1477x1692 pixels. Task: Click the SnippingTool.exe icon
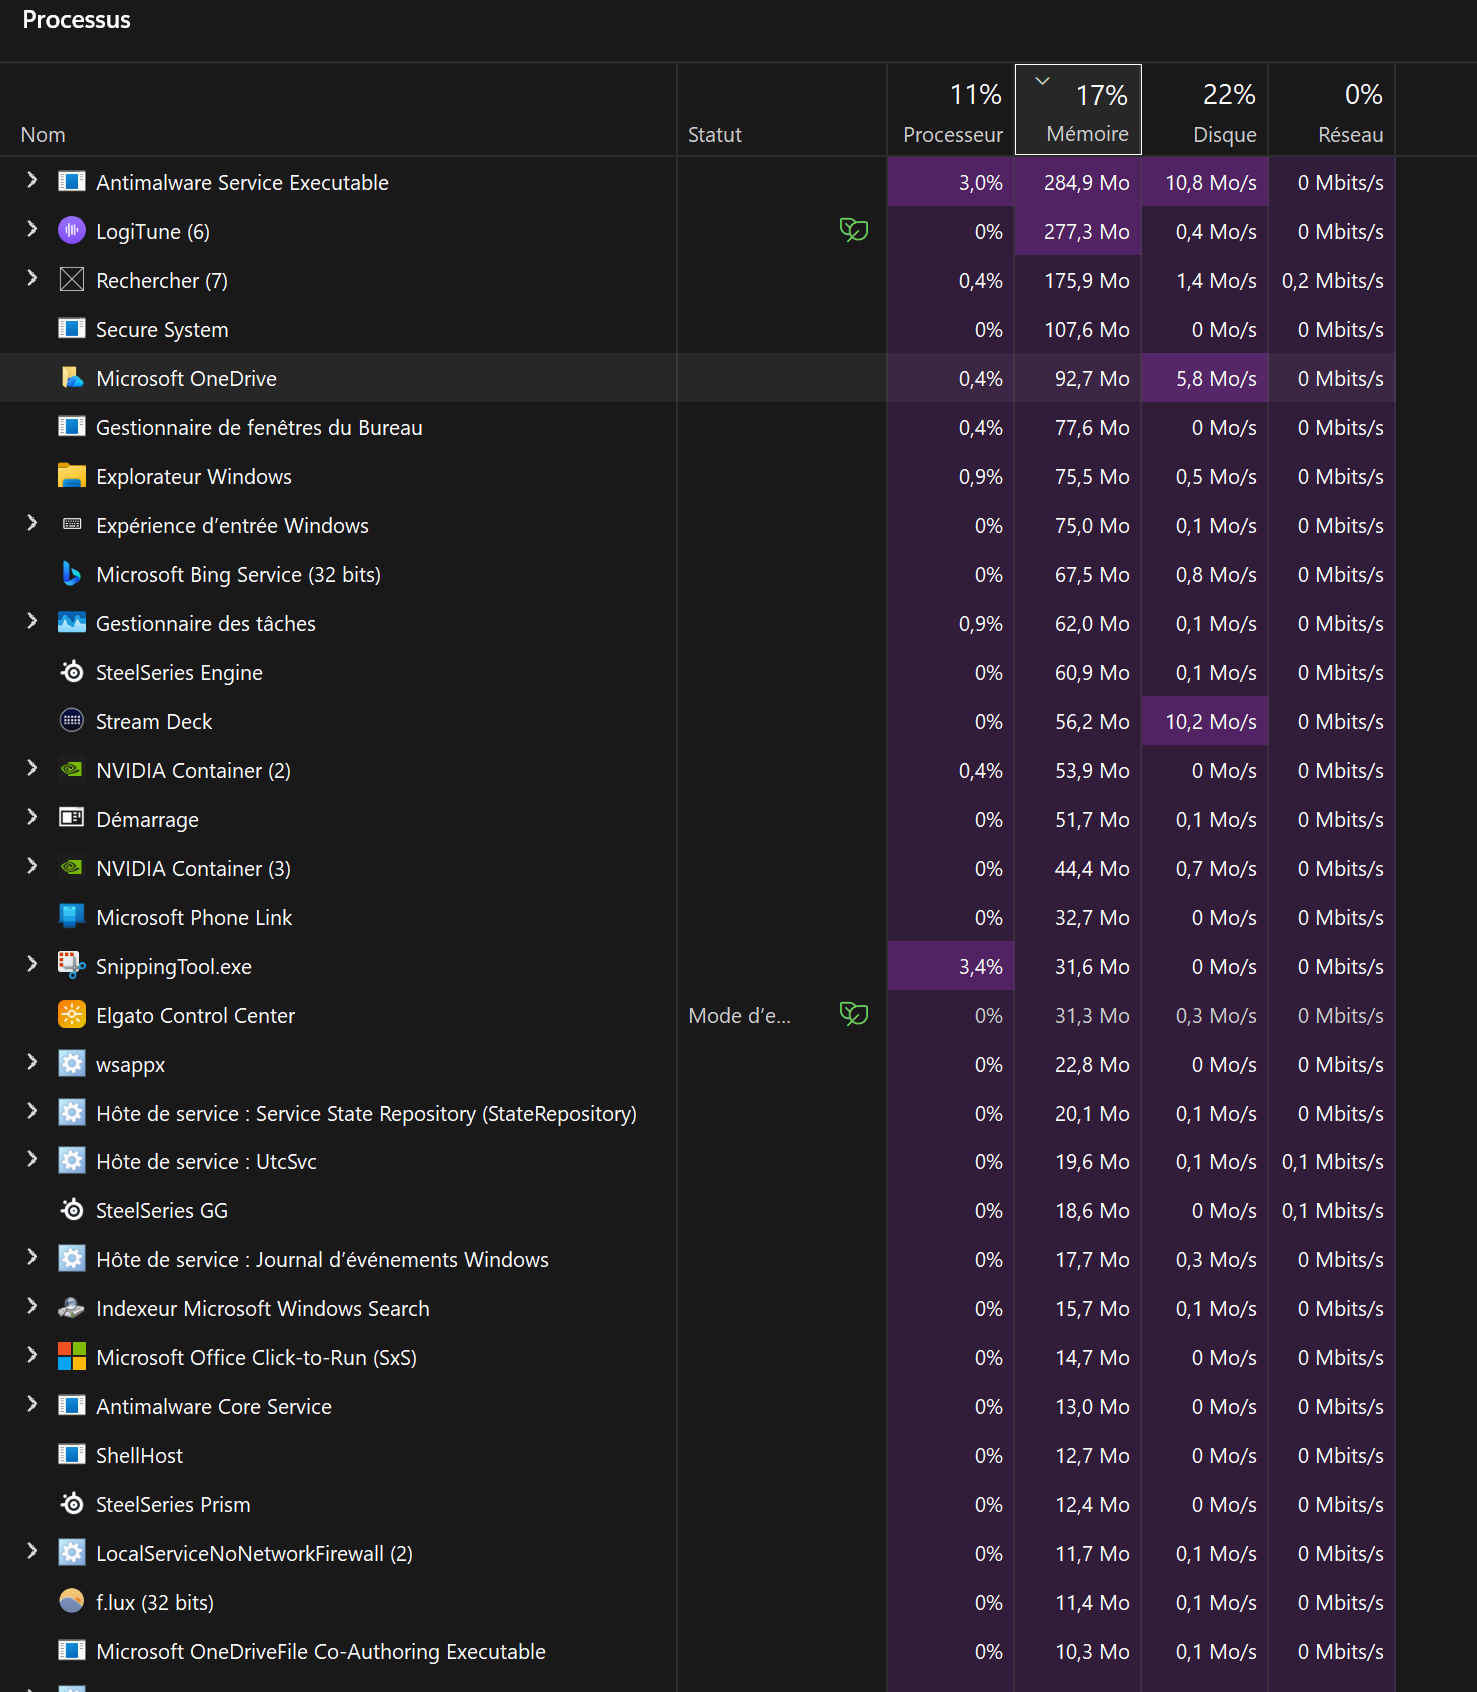(72, 966)
